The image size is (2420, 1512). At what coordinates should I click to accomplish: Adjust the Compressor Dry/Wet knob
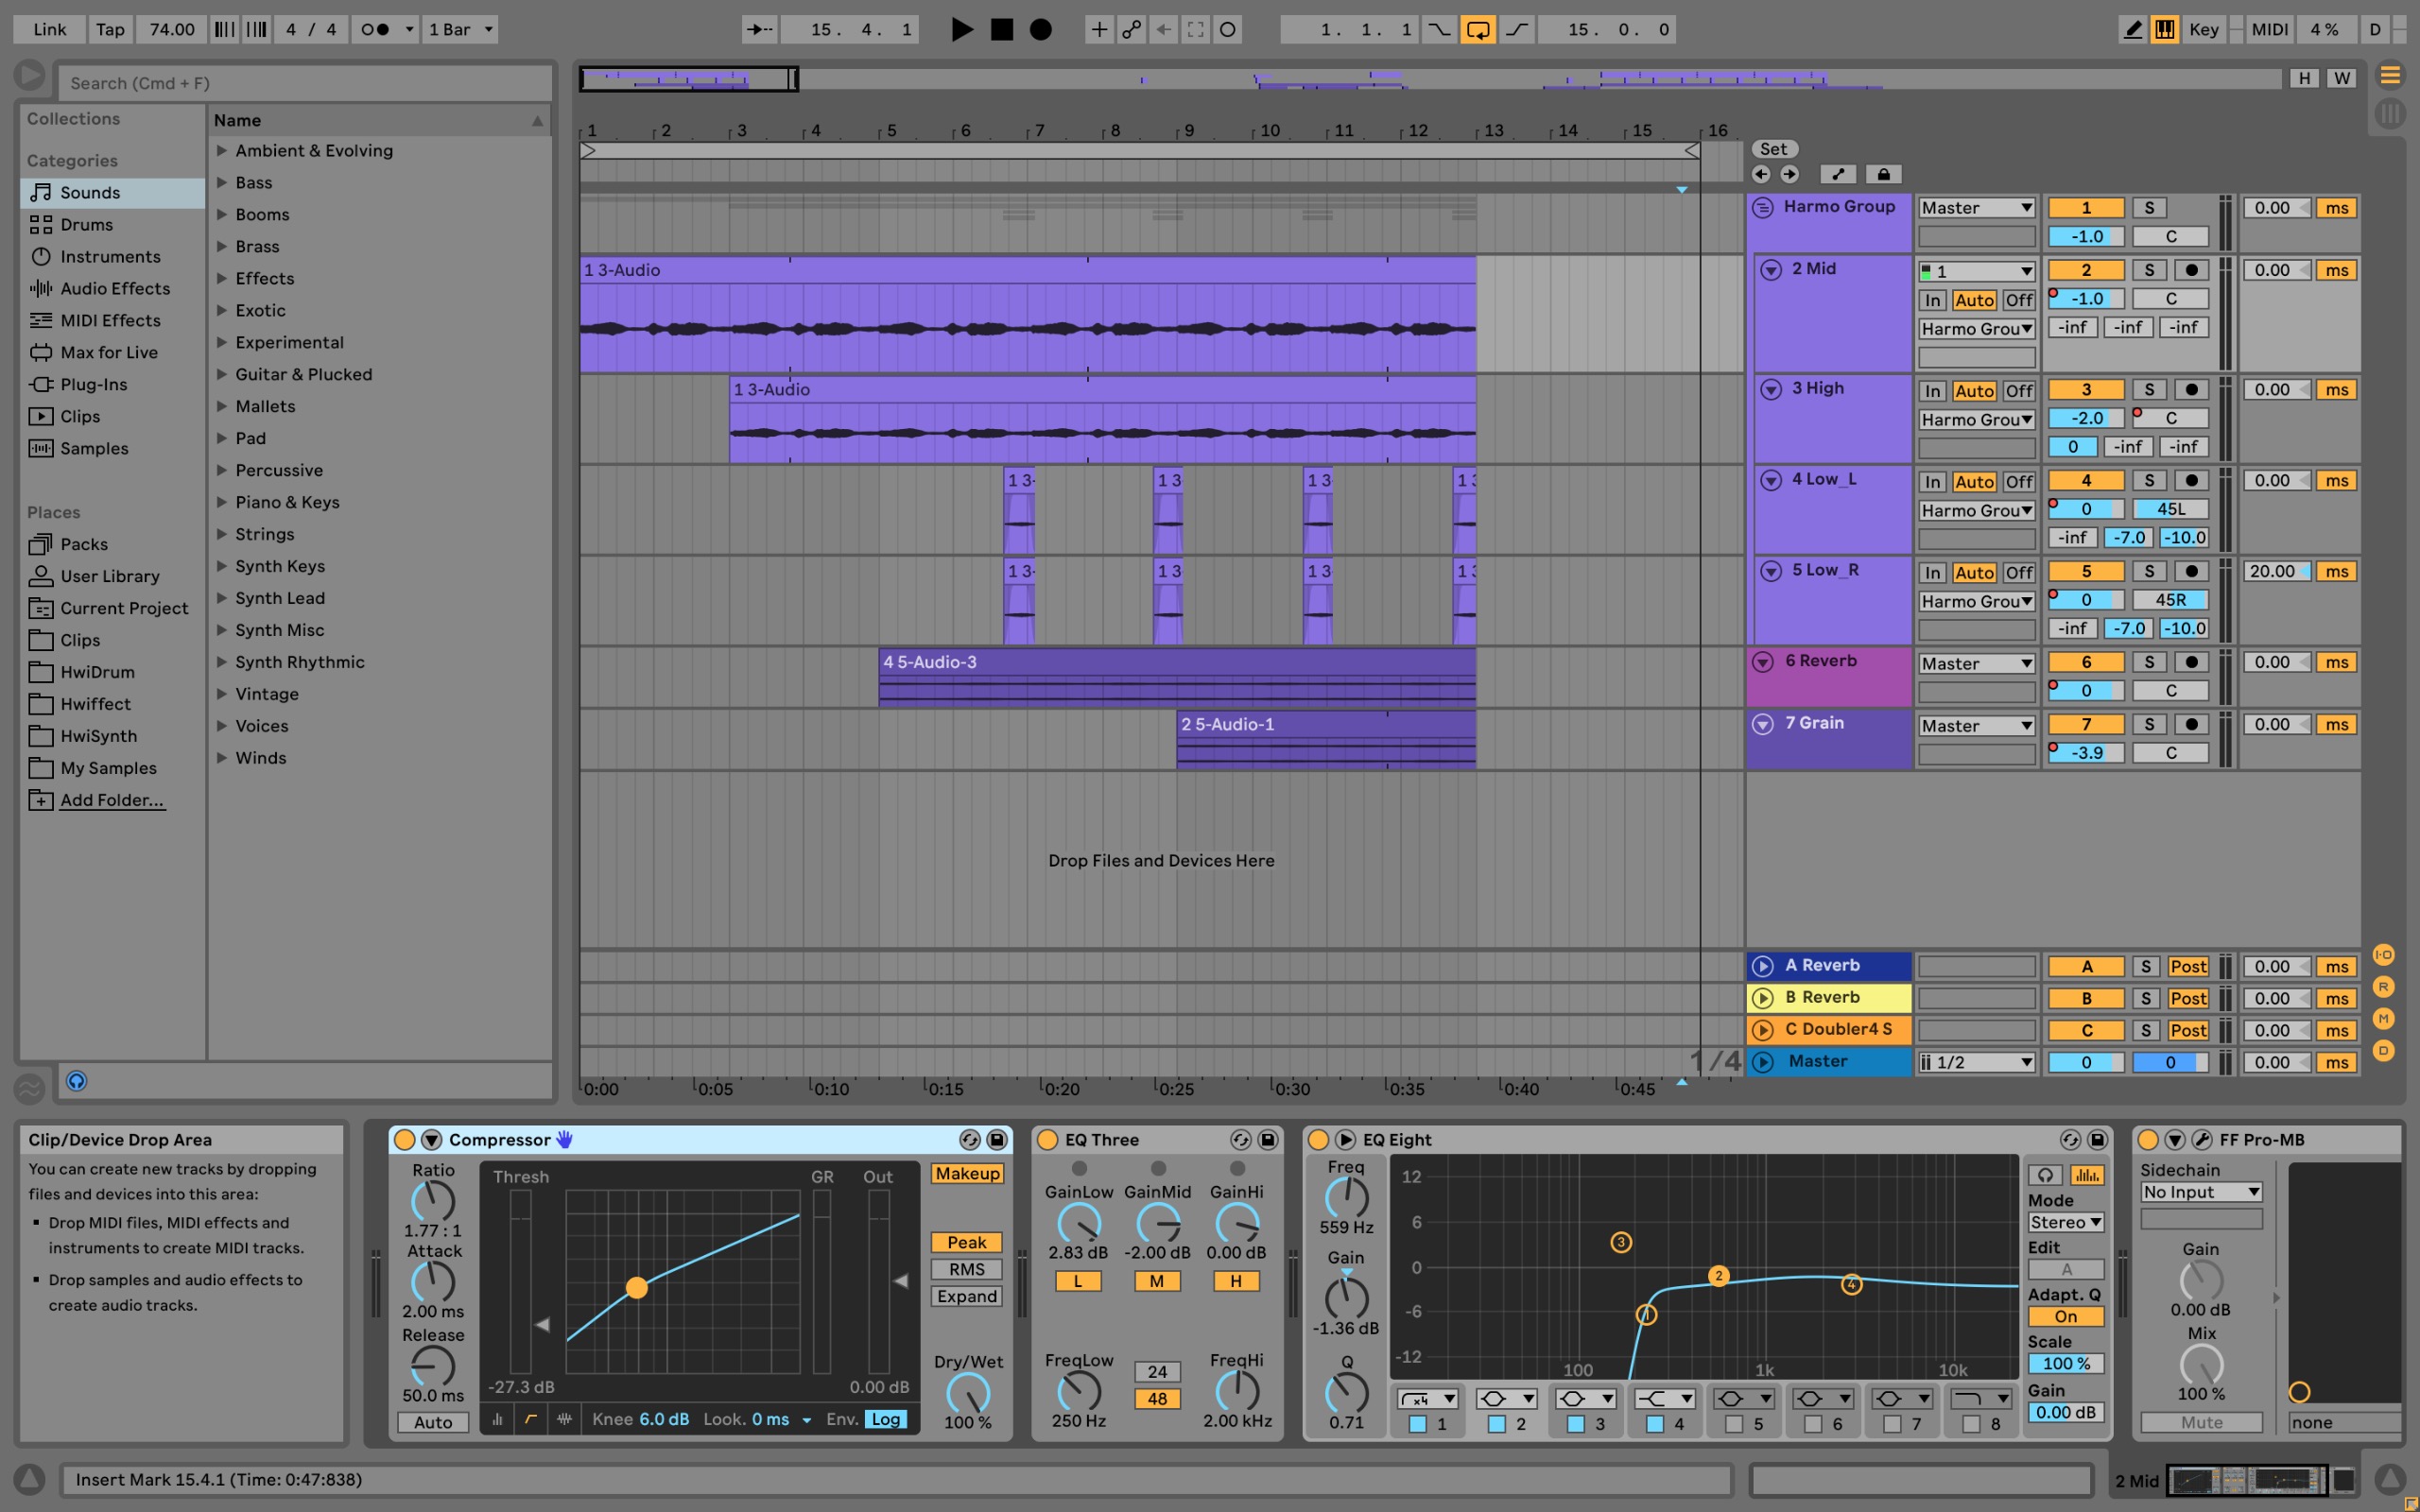coord(967,1392)
